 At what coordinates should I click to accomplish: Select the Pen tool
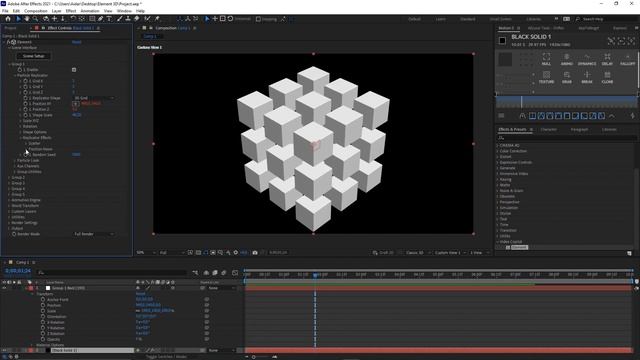point(100,19)
